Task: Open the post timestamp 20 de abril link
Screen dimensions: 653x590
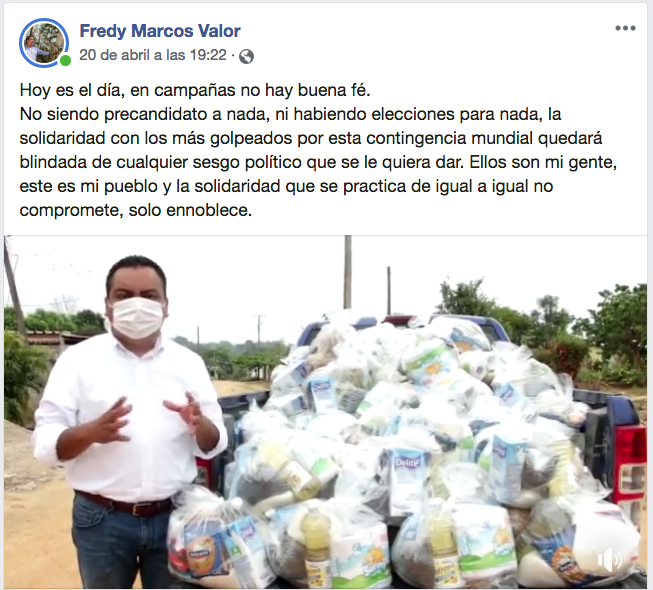Action: pyautogui.click(x=153, y=55)
